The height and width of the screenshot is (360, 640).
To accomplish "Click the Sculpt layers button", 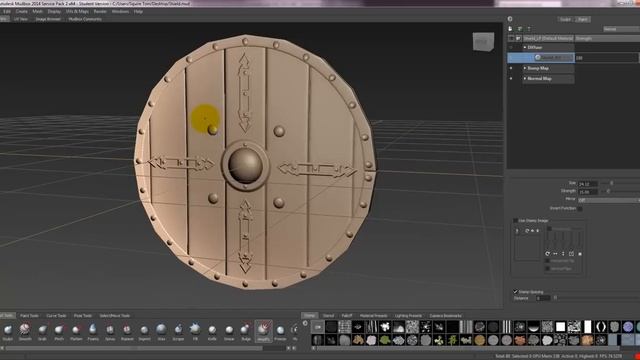I will (x=565, y=19).
